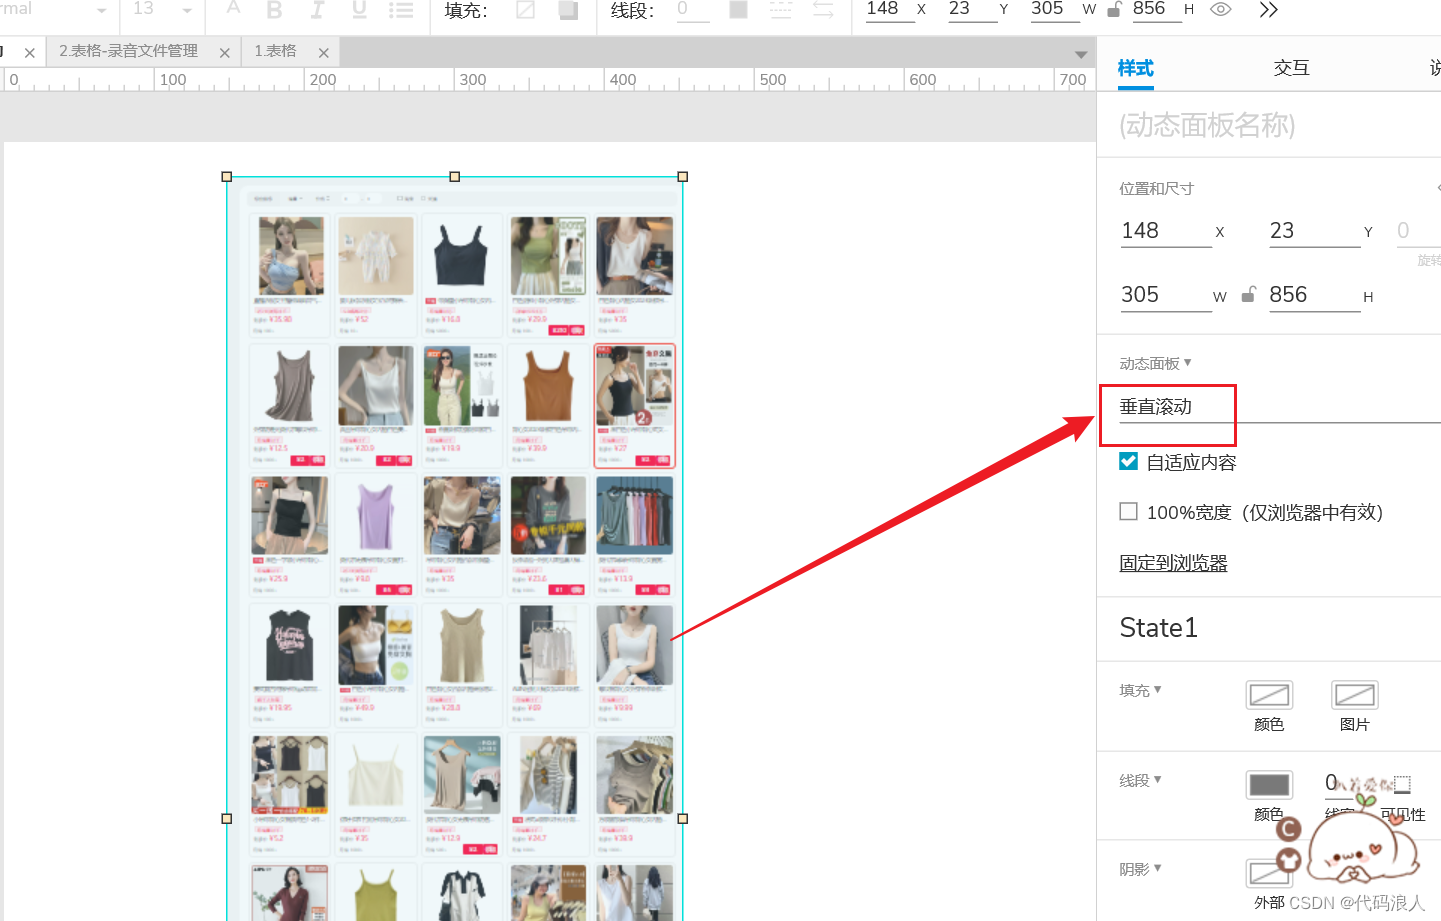This screenshot has width=1441, height=921.
Task: Open the arrow style picker in the toolbar
Action: coord(823,10)
